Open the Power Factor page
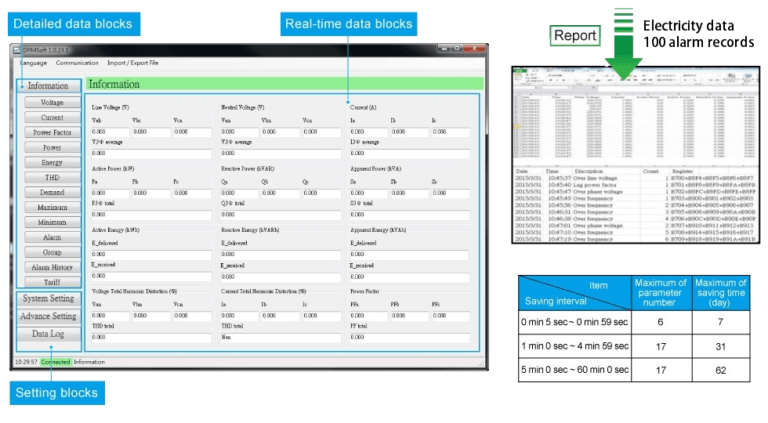 click(x=52, y=132)
